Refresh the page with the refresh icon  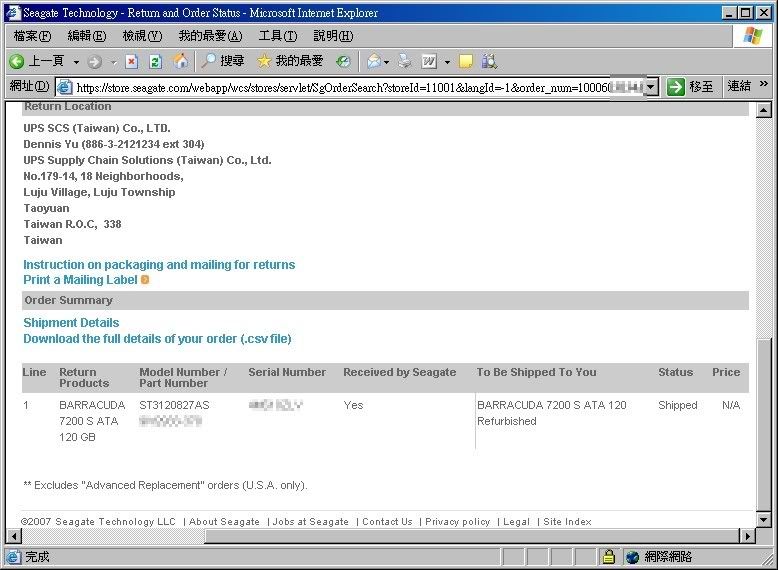click(x=155, y=62)
